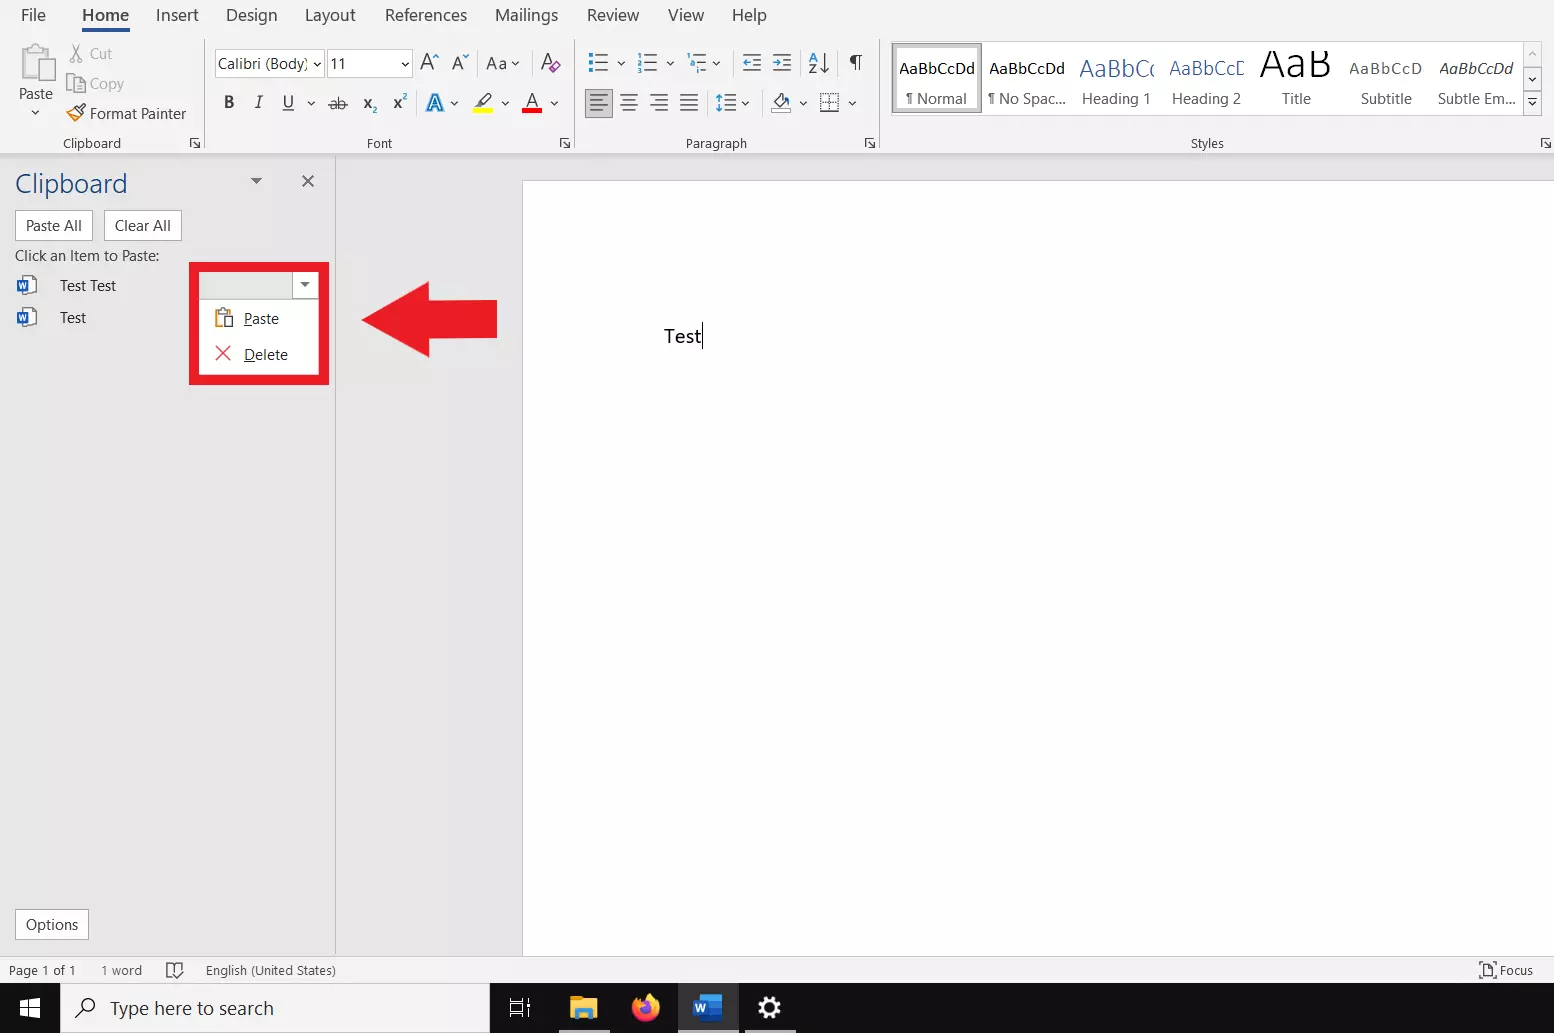Viewport: 1554px width, 1033px height.
Task: Click the Text Effects icon
Action: [x=435, y=103]
